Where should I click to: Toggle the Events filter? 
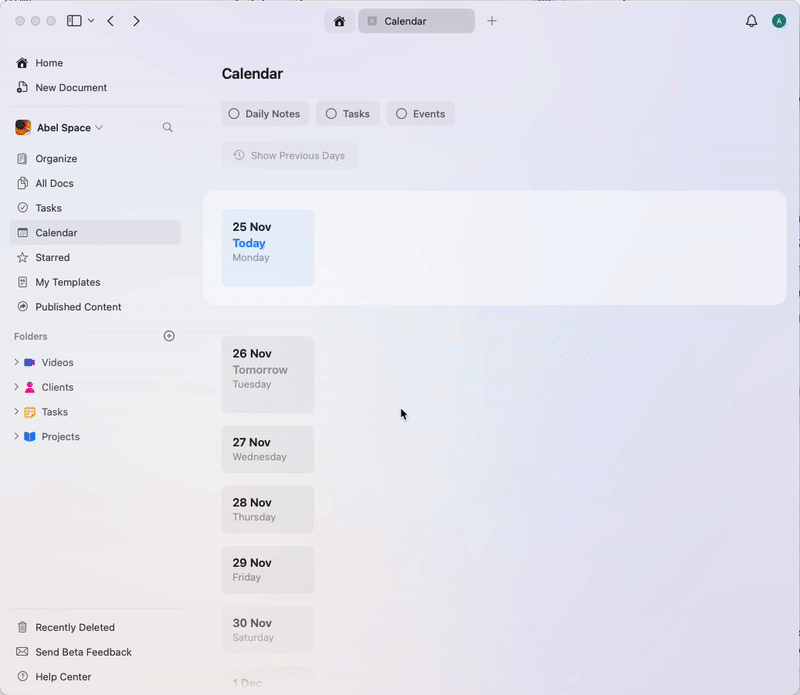(x=420, y=113)
